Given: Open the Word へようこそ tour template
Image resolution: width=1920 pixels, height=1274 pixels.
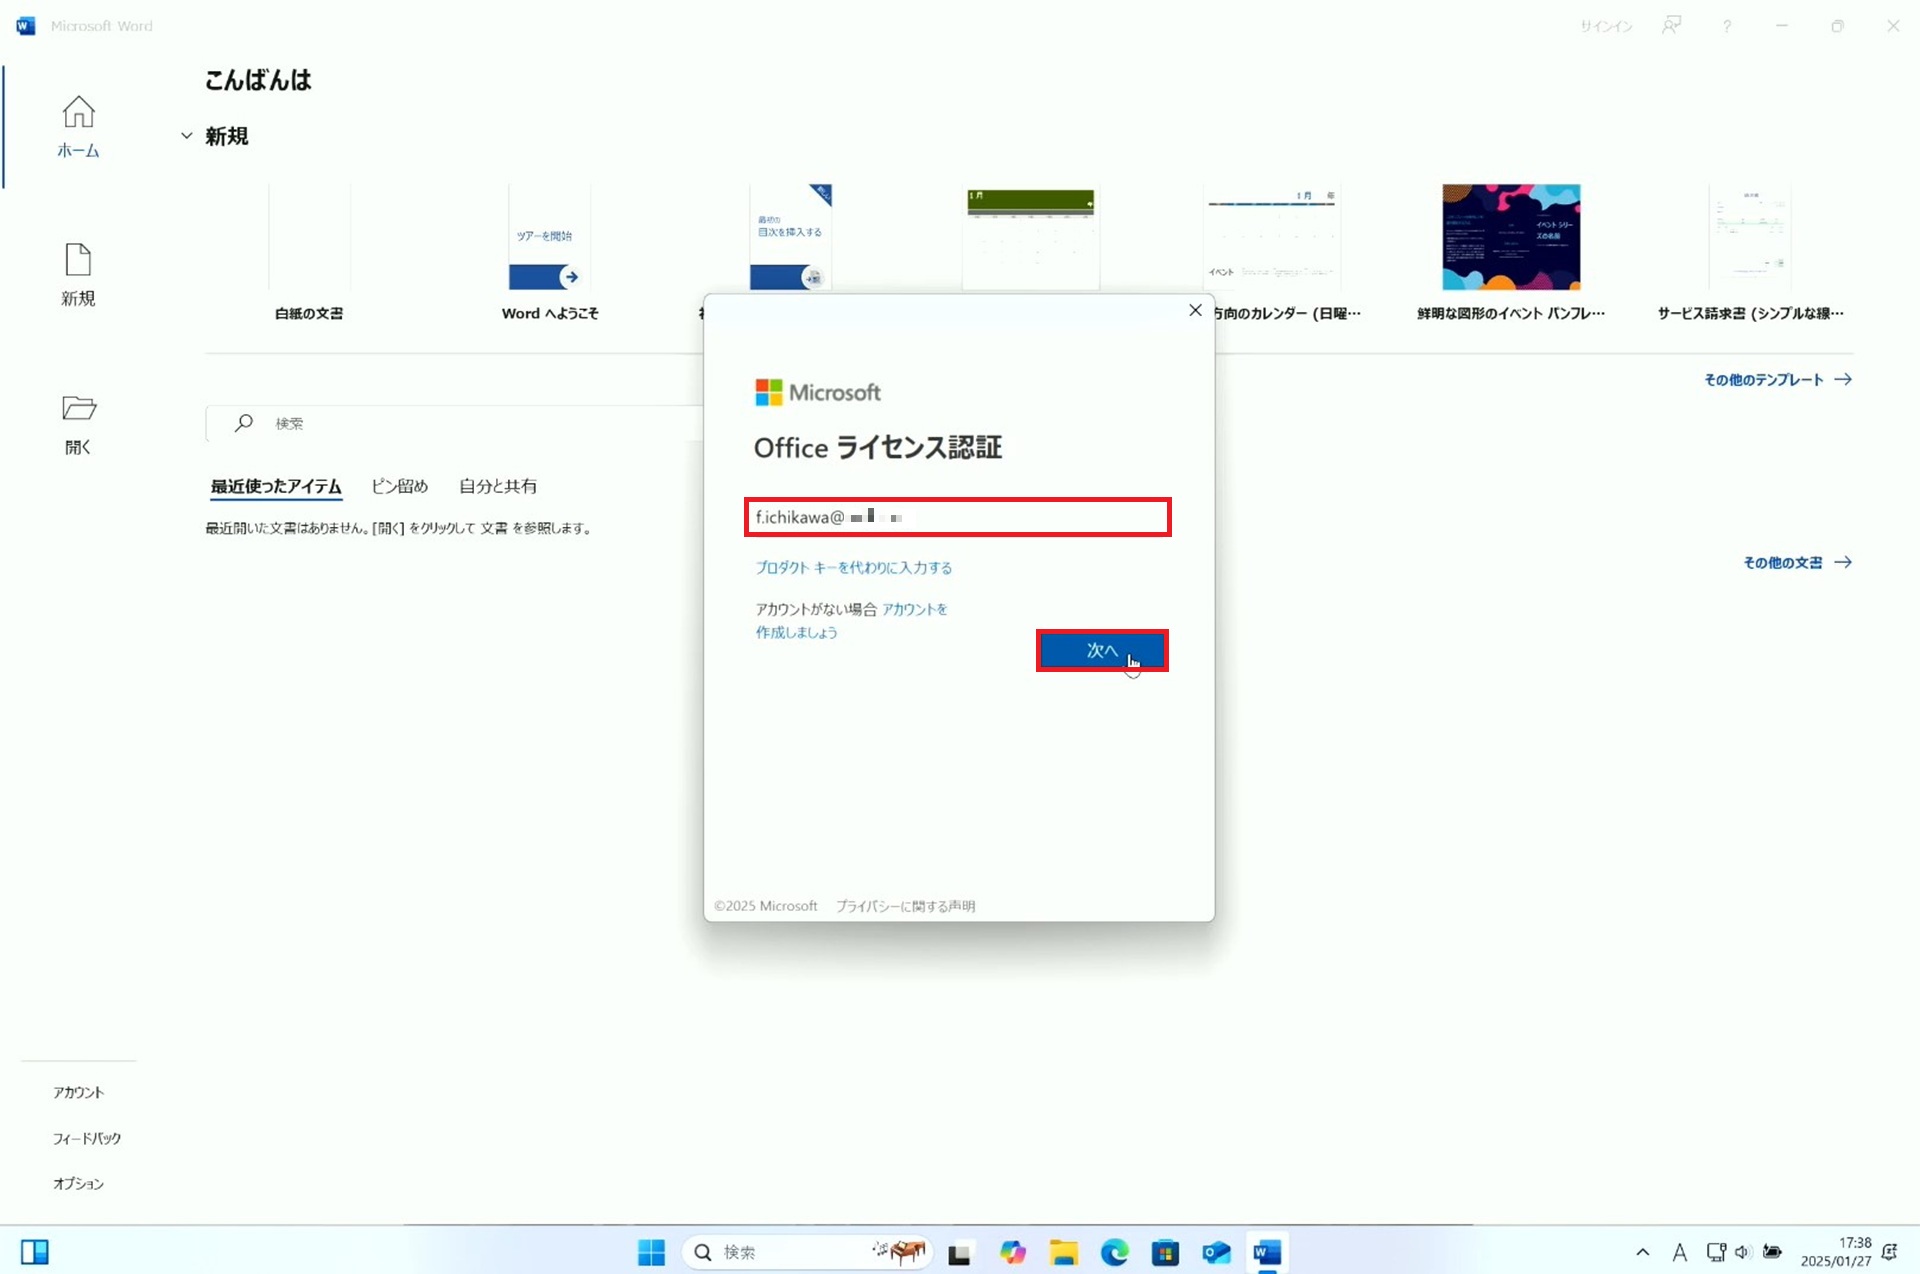Looking at the screenshot, I should [550, 252].
